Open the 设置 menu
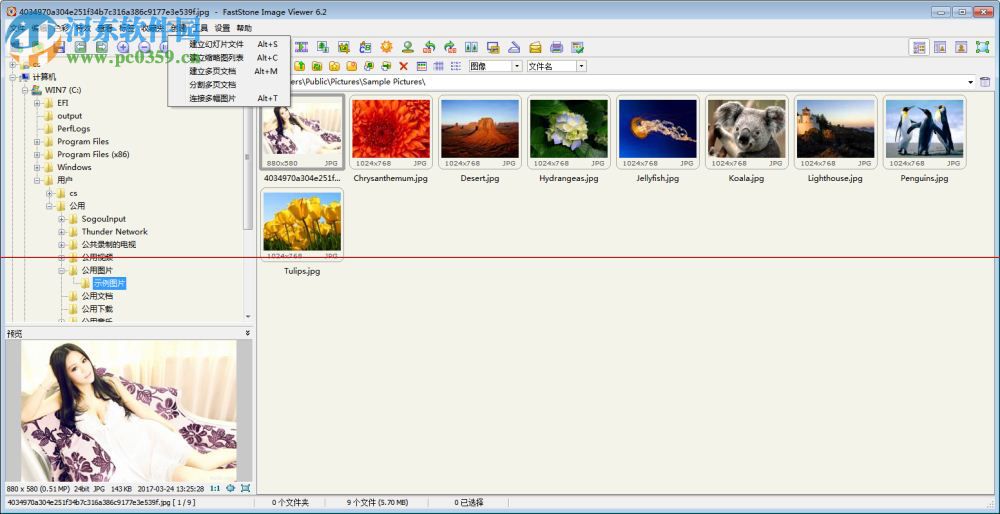The height and width of the screenshot is (514, 1000). (222, 28)
